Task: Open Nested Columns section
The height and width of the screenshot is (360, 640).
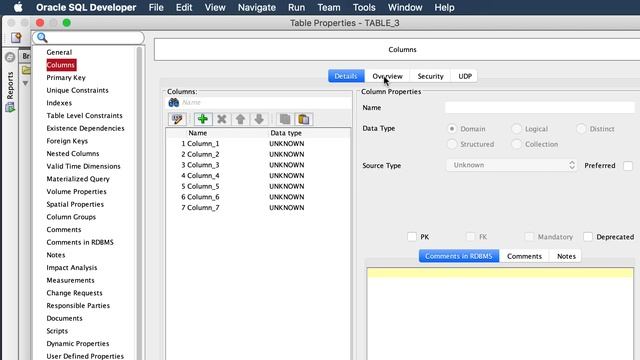Action: [x=73, y=153]
